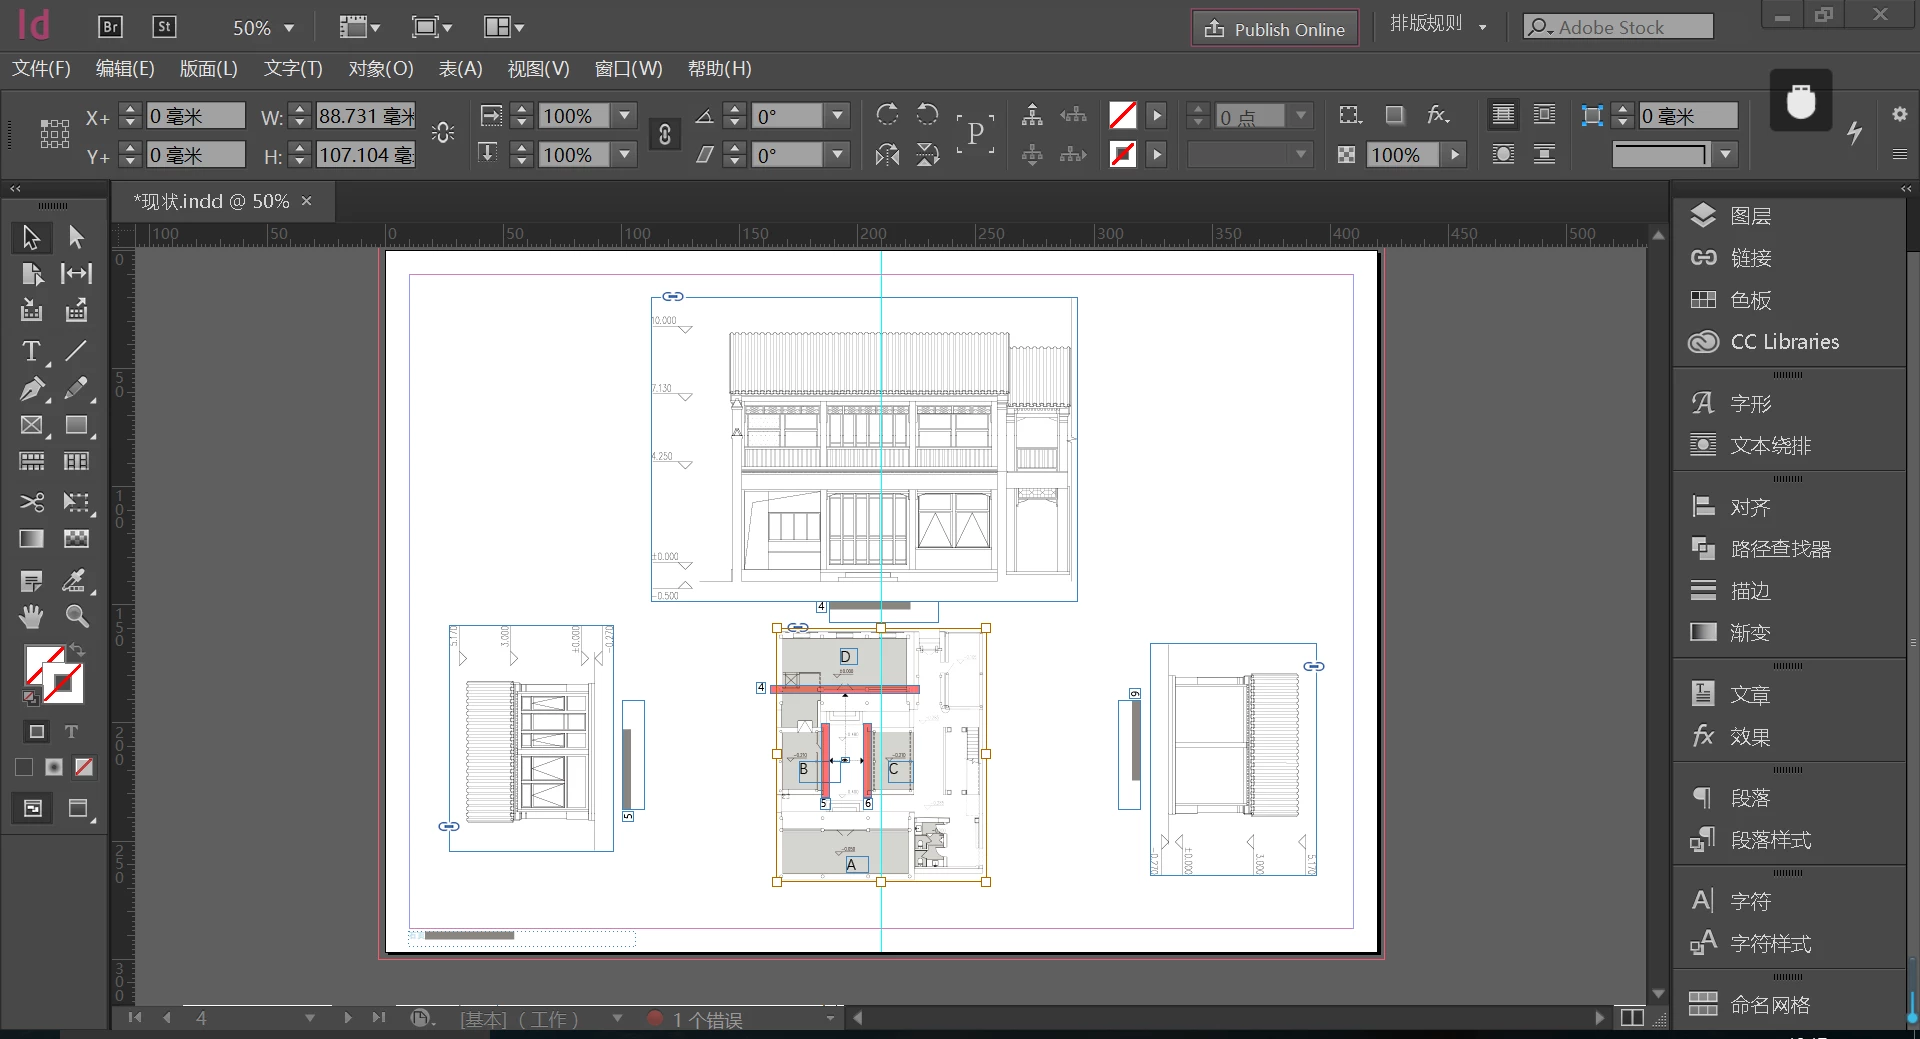Image resolution: width=1920 pixels, height=1039 pixels.
Task: Toggle Preview screen mode button
Action: pyautogui.click(x=78, y=808)
